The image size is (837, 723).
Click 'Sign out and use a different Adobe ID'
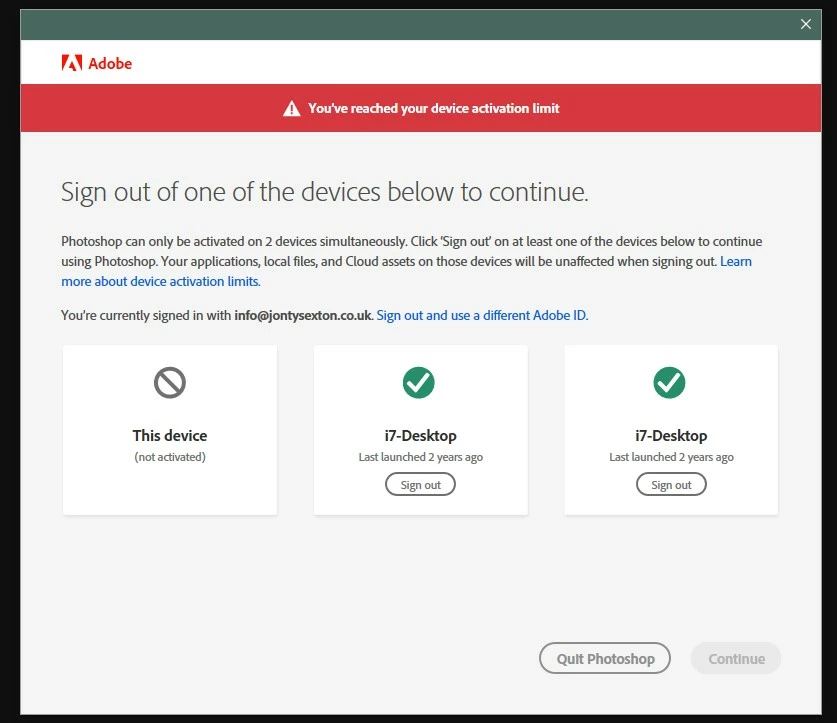[482, 315]
